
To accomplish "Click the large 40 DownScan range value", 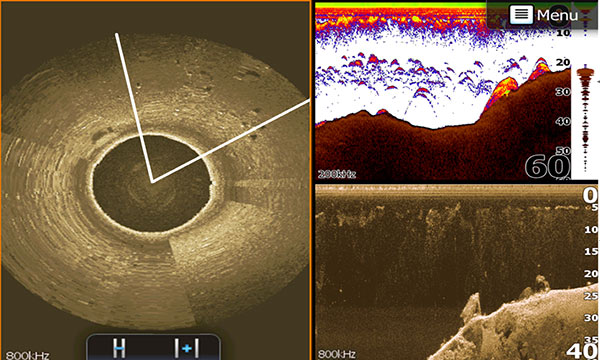I will (x=582, y=351).
